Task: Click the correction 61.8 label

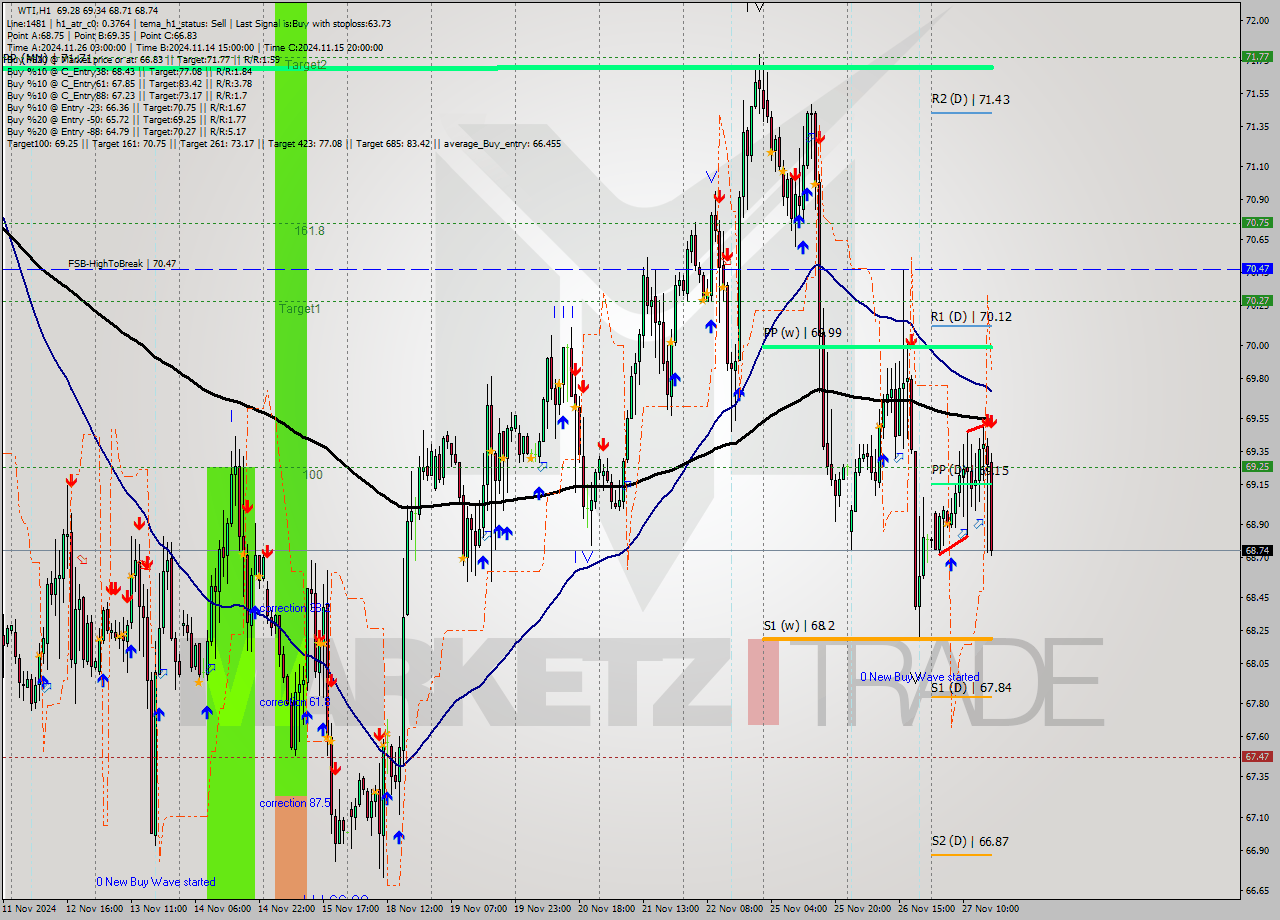Action: coord(294,702)
